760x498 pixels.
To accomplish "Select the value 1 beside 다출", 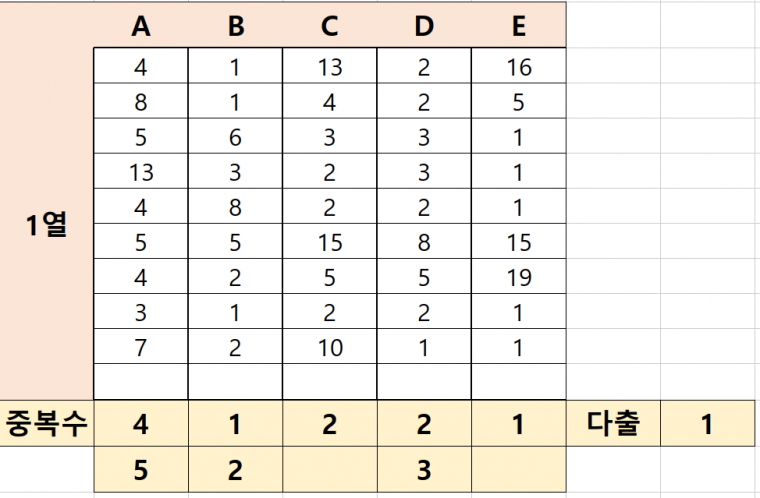I will point(707,423).
